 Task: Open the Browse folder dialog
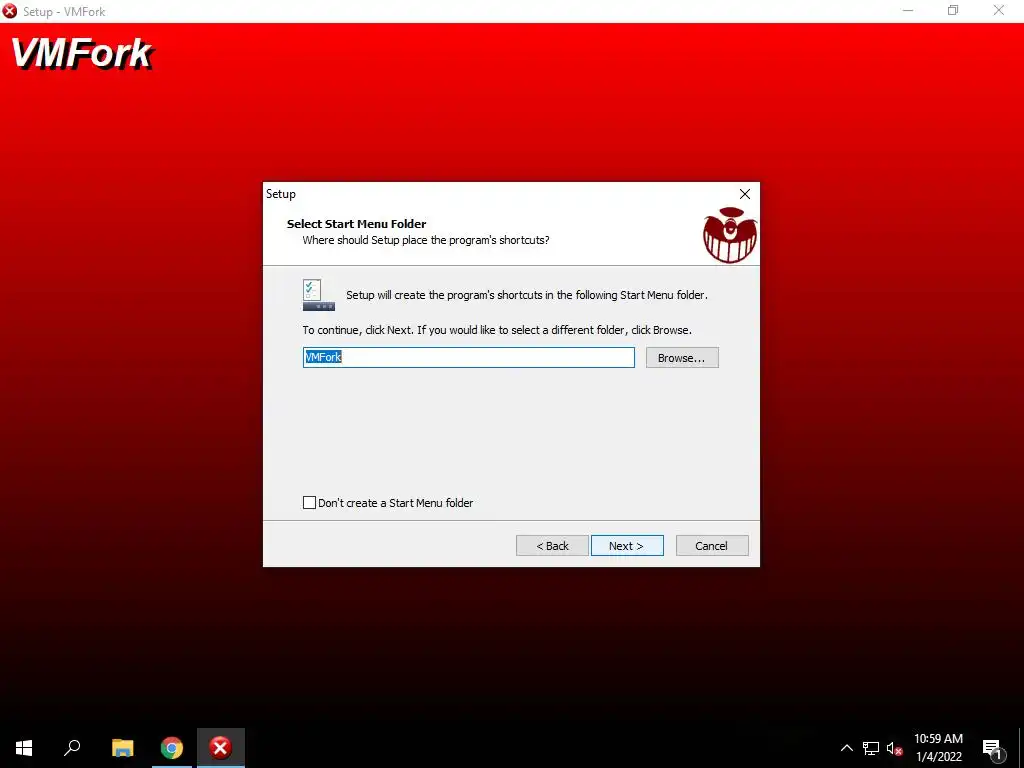[x=682, y=357]
